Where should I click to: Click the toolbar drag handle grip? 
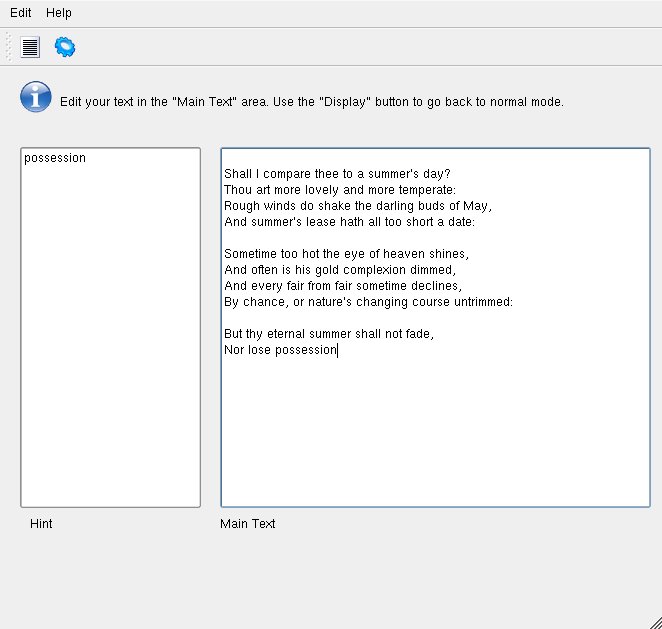8,47
